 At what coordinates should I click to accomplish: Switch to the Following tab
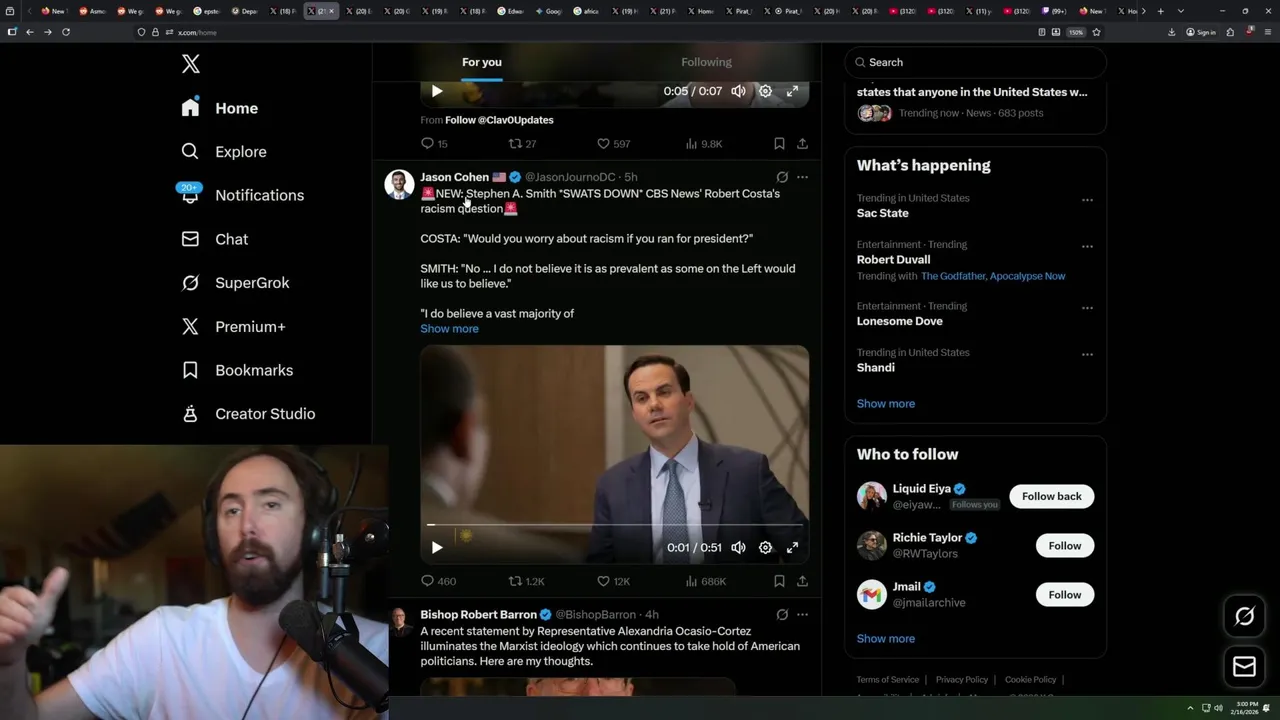(706, 62)
